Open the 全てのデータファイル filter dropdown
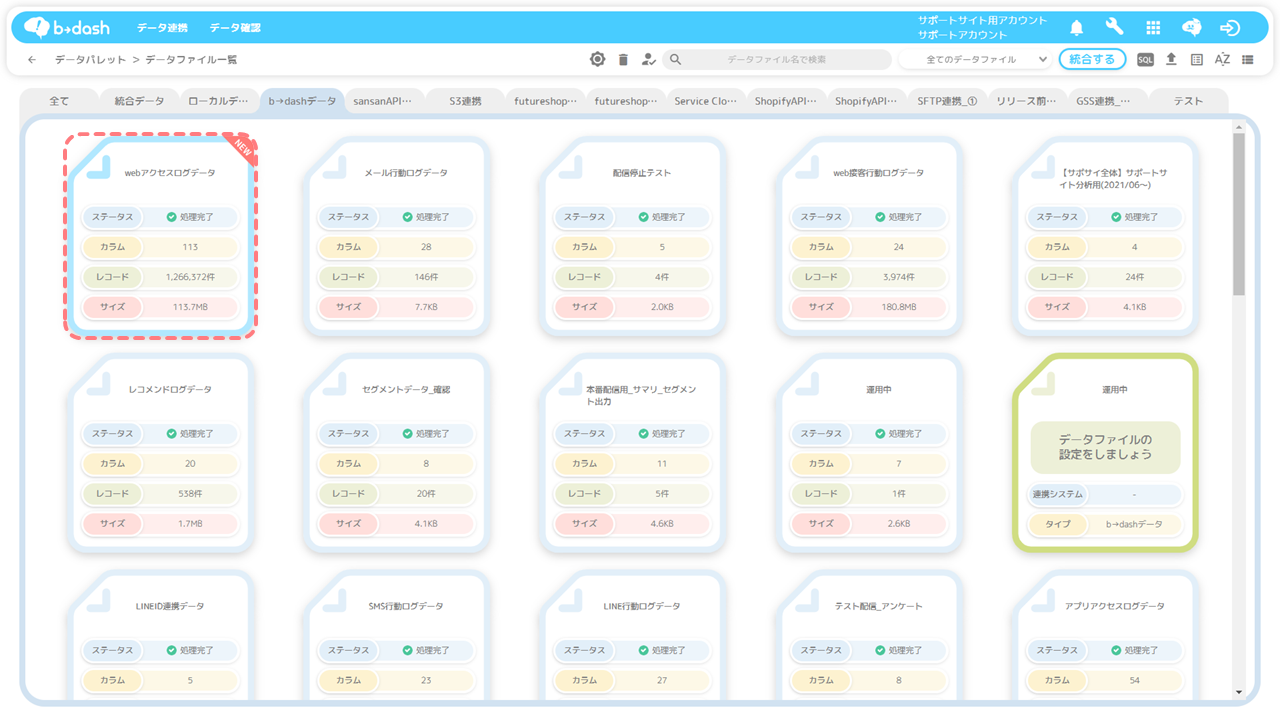 [x=974, y=60]
